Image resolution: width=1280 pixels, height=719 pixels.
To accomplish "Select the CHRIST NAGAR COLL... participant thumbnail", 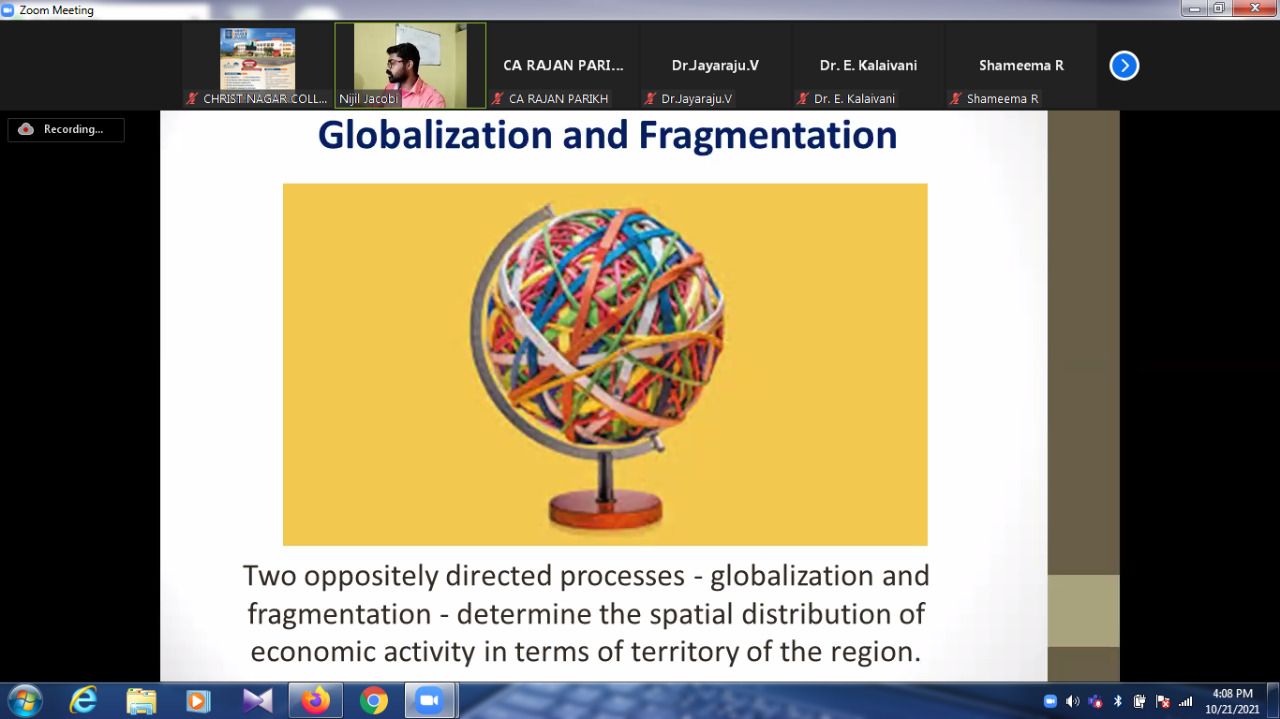I will click(x=257, y=65).
